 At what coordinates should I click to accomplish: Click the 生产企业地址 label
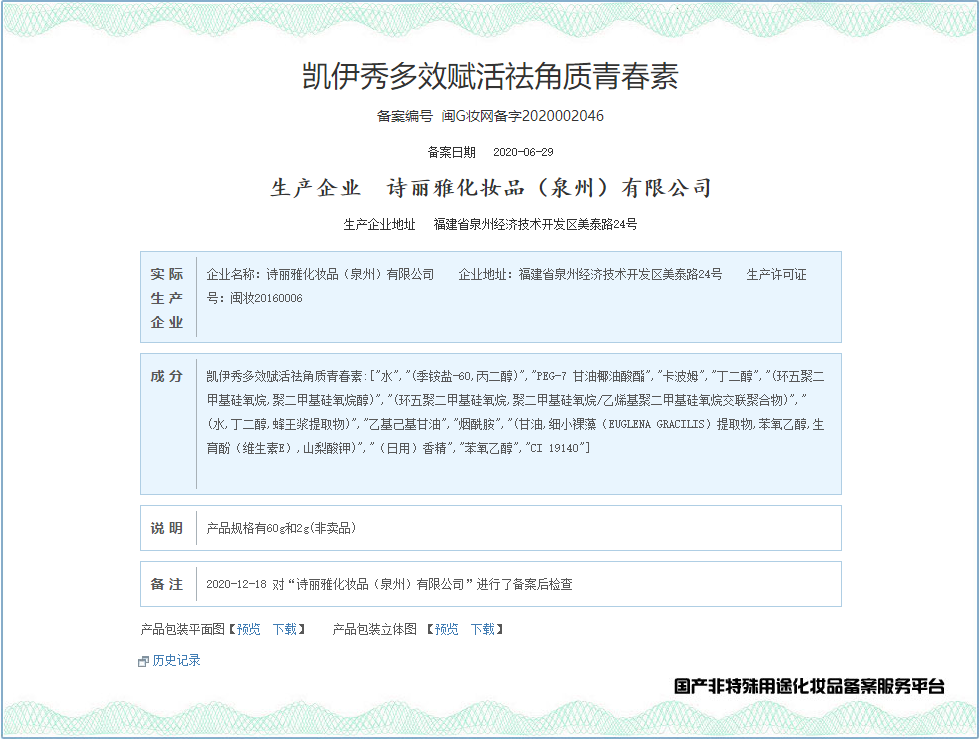(x=379, y=224)
